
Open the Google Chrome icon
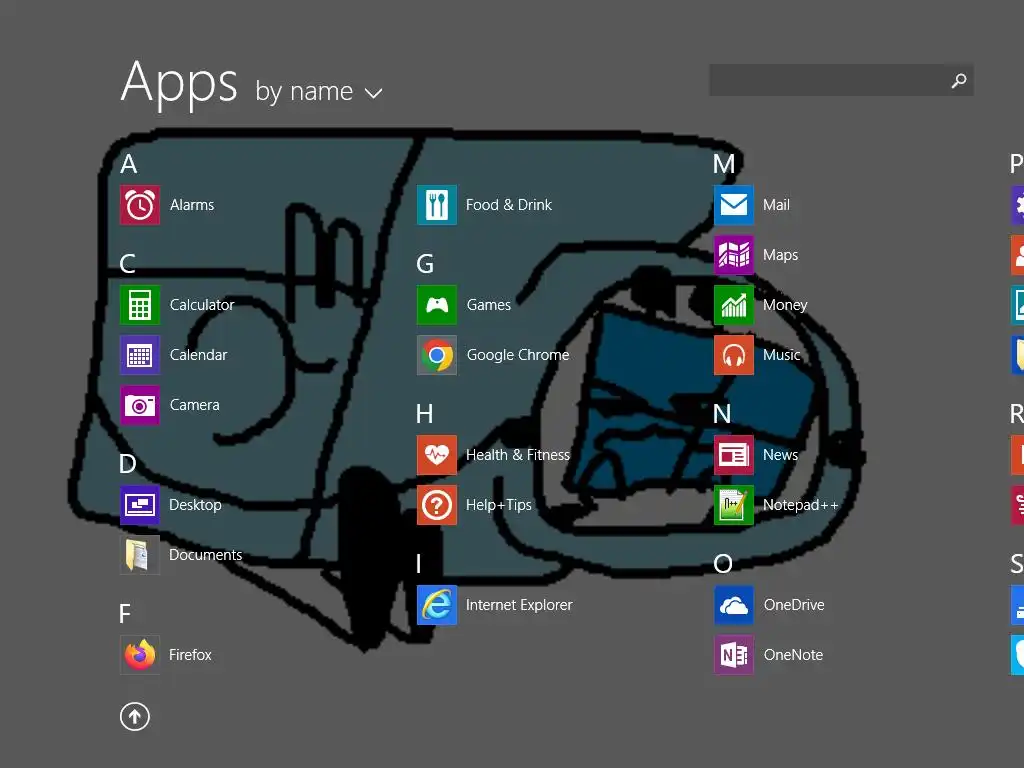click(x=437, y=355)
